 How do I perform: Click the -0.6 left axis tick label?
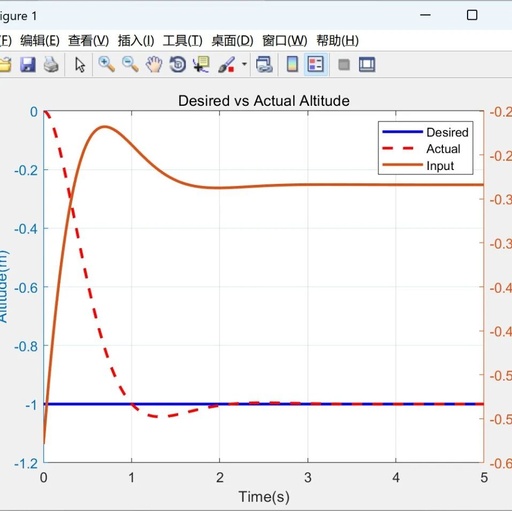[x=26, y=287]
